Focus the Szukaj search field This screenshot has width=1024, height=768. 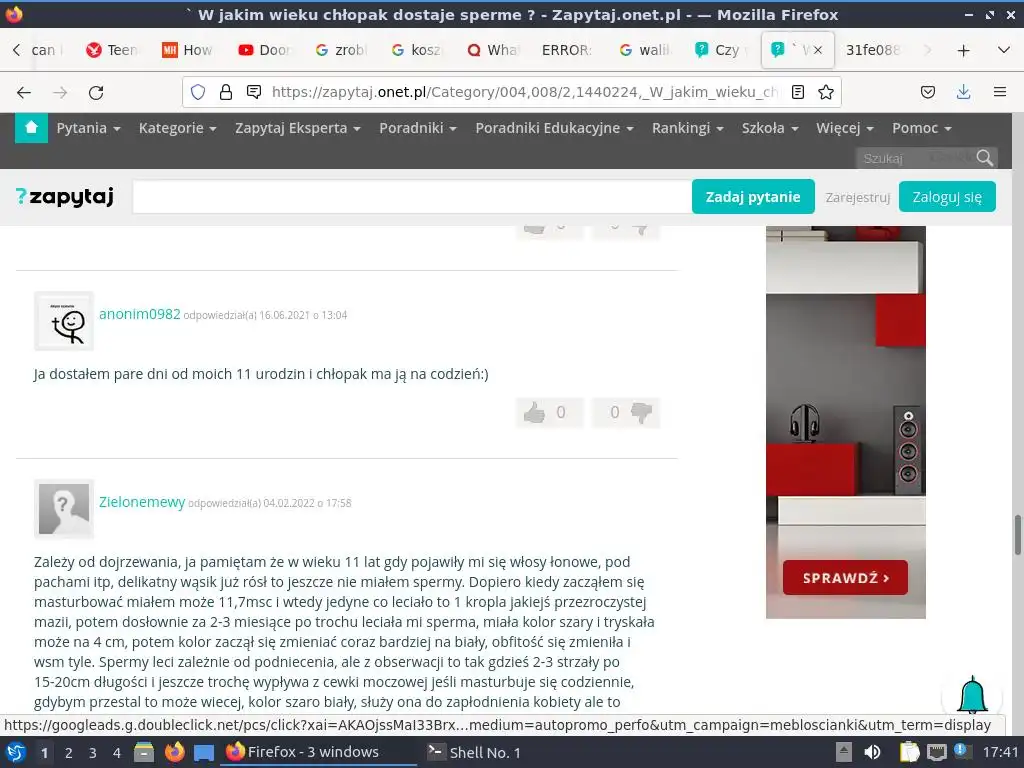(914, 158)
